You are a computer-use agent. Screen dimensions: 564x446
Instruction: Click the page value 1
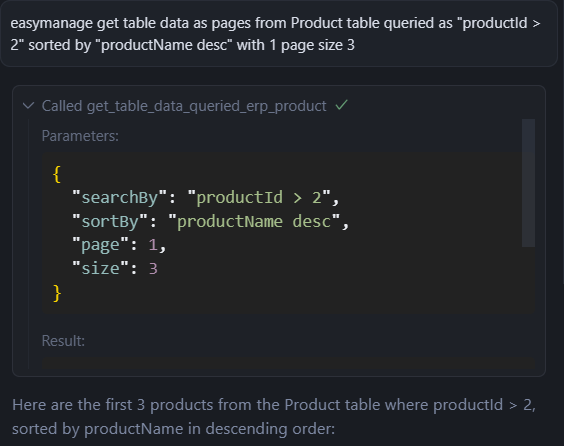[x=153, y=245]
